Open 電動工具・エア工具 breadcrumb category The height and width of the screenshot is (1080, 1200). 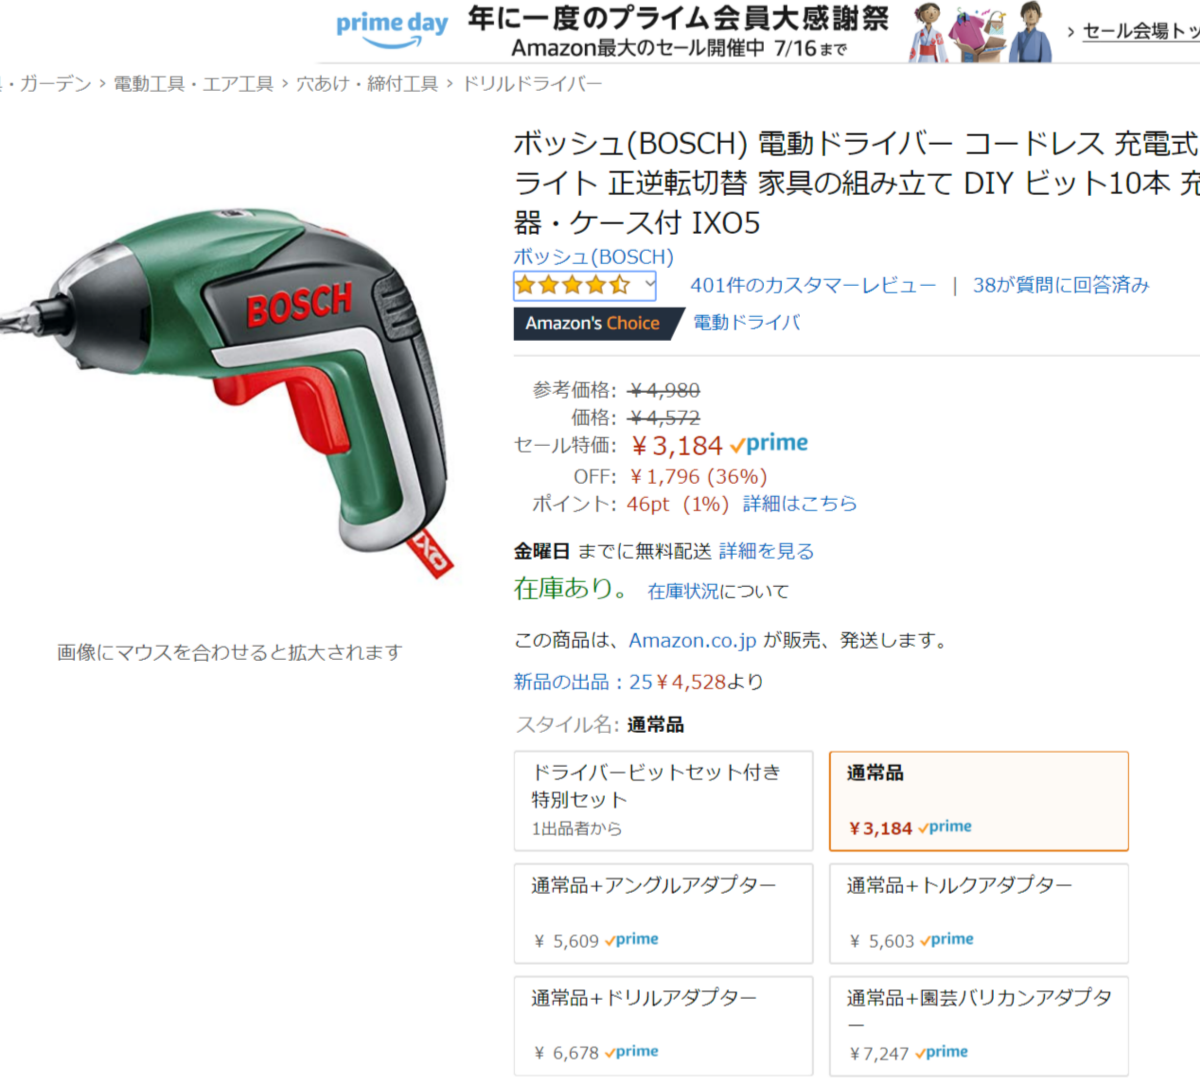point(193,84)
